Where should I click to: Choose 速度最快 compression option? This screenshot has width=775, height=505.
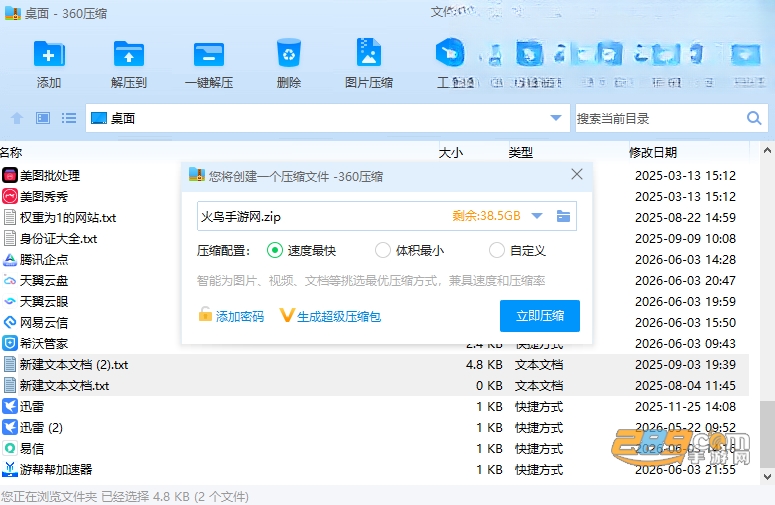[301, 251]
